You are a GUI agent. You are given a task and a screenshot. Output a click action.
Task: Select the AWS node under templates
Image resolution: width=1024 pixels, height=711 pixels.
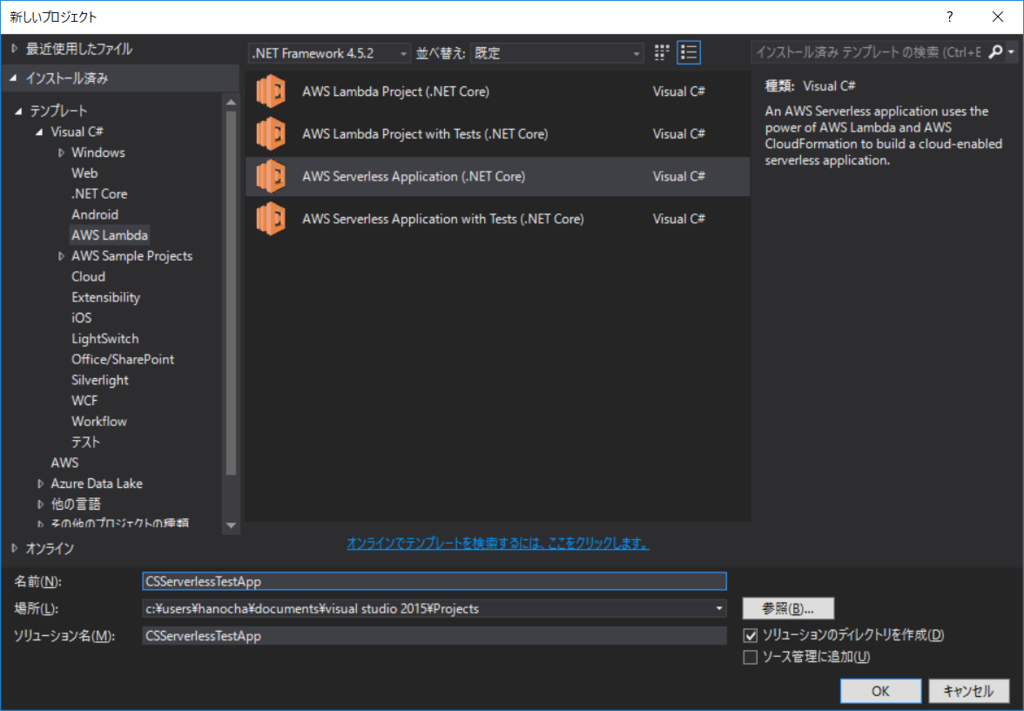click(65, 462)
